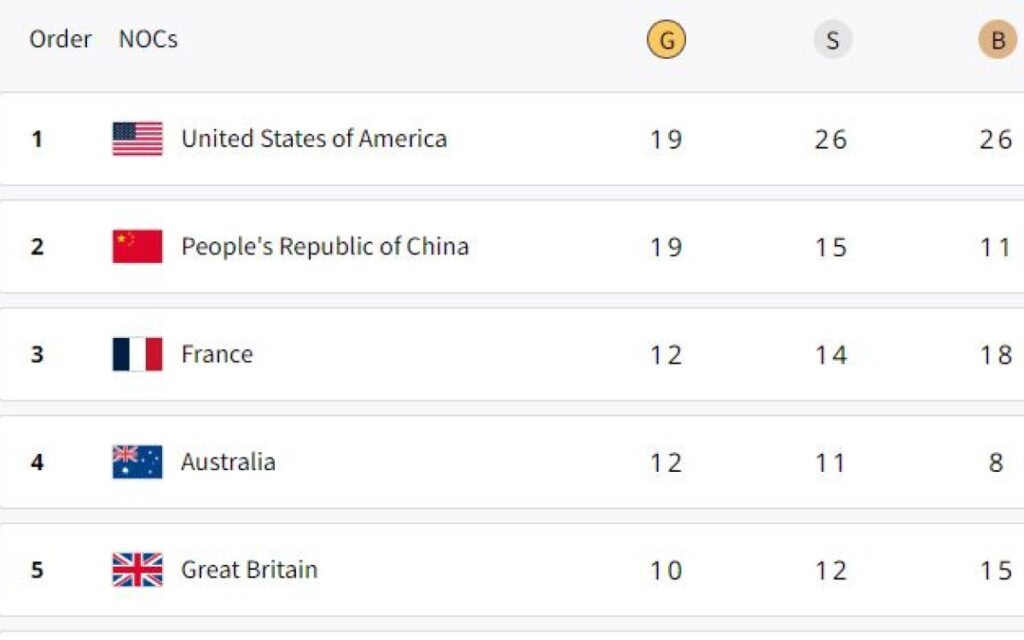Viewport: 1024px width, 640px height.
Task: Open the Great Britain country link
Action: 249,570
